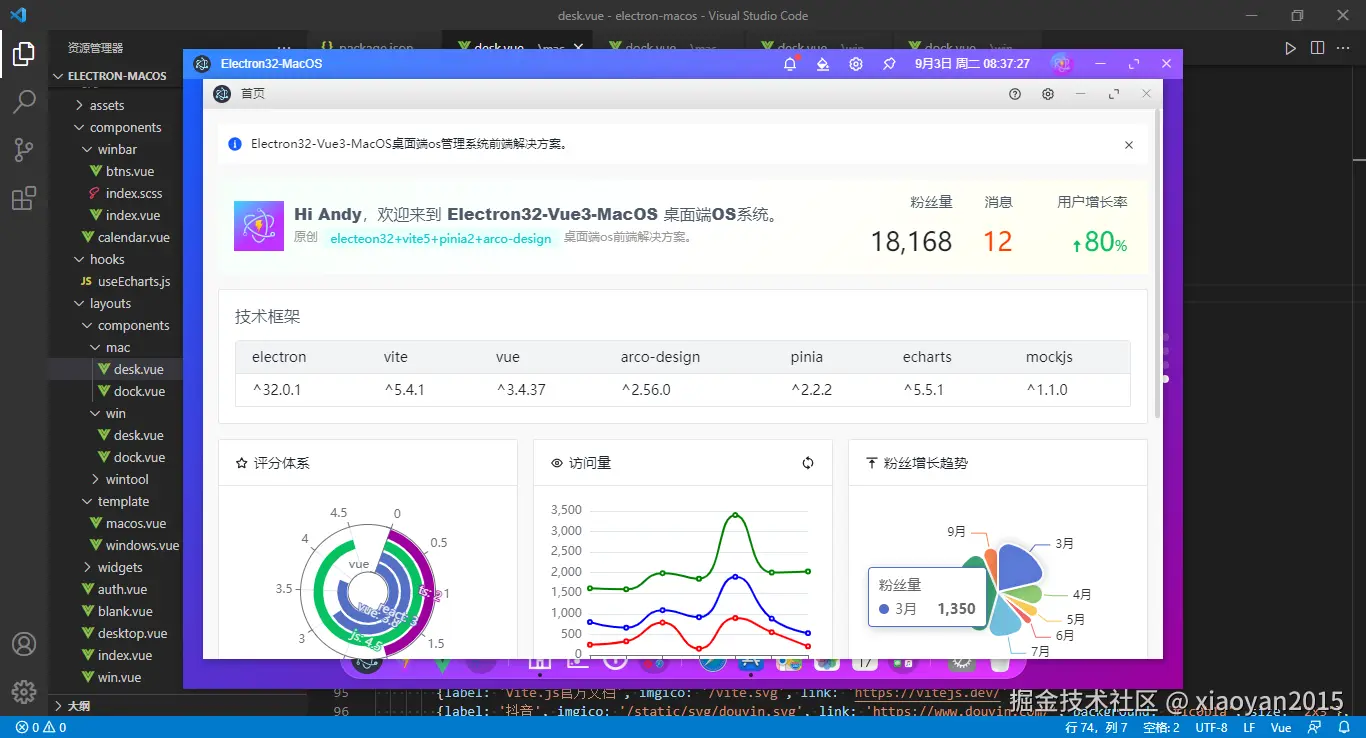Click the upload-arrow icon beside 粉丝增长趋势
Screen dimensions: 1366x738
pos(871,463)
